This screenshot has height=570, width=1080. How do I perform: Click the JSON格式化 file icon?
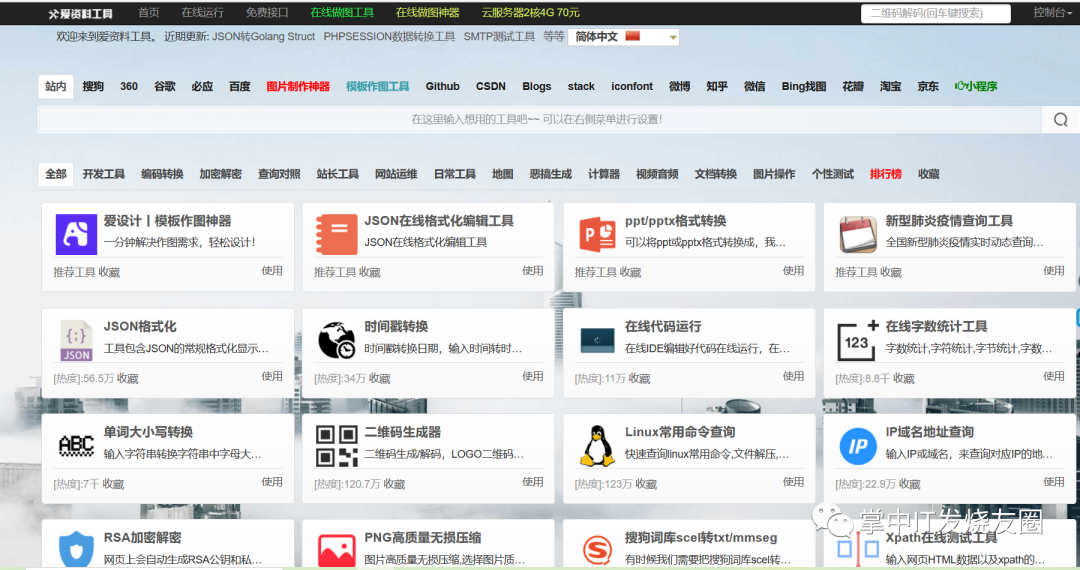[76, 341]
